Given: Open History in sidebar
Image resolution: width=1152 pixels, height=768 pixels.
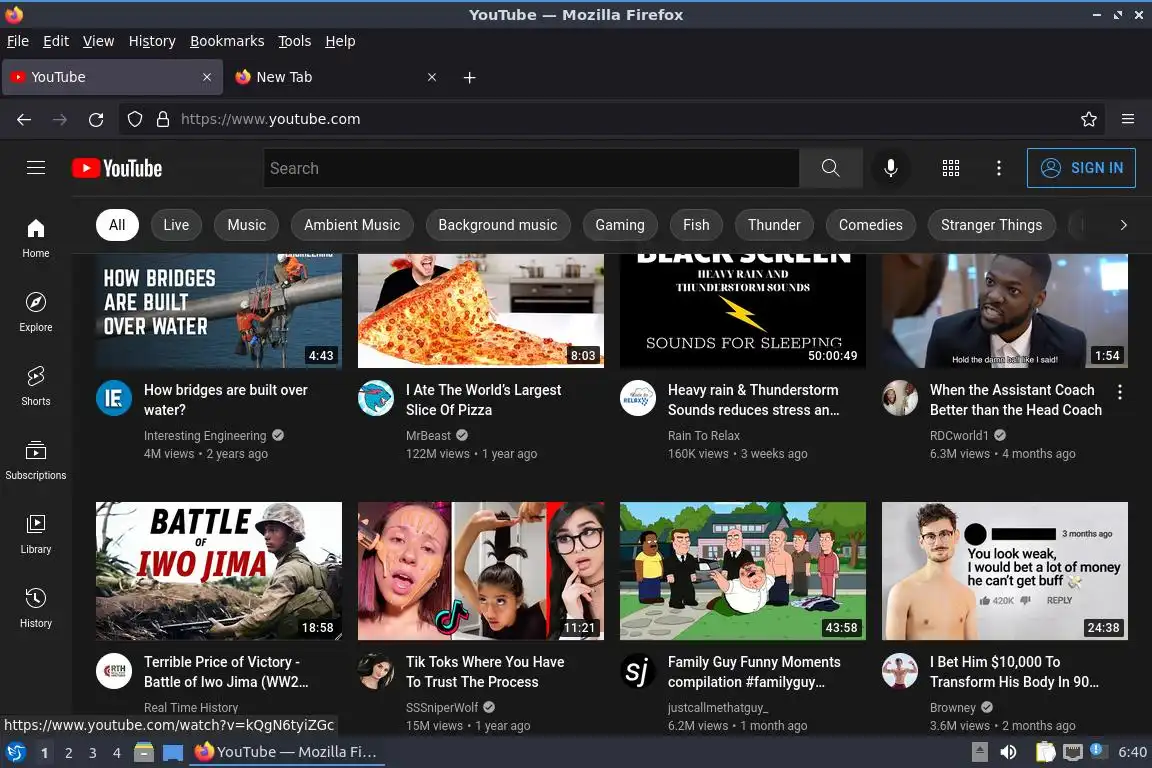Looking at the screenshot, I should tap(36, 609).
